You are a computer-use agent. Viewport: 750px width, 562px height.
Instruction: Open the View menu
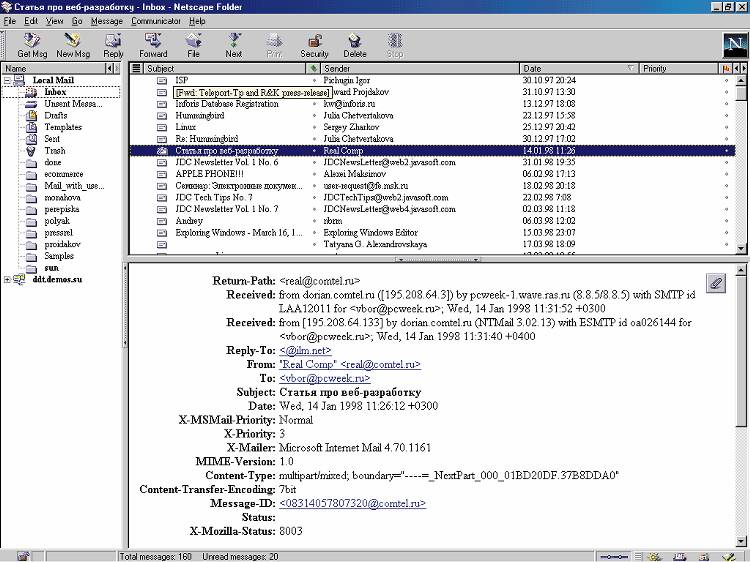(55, 21)
